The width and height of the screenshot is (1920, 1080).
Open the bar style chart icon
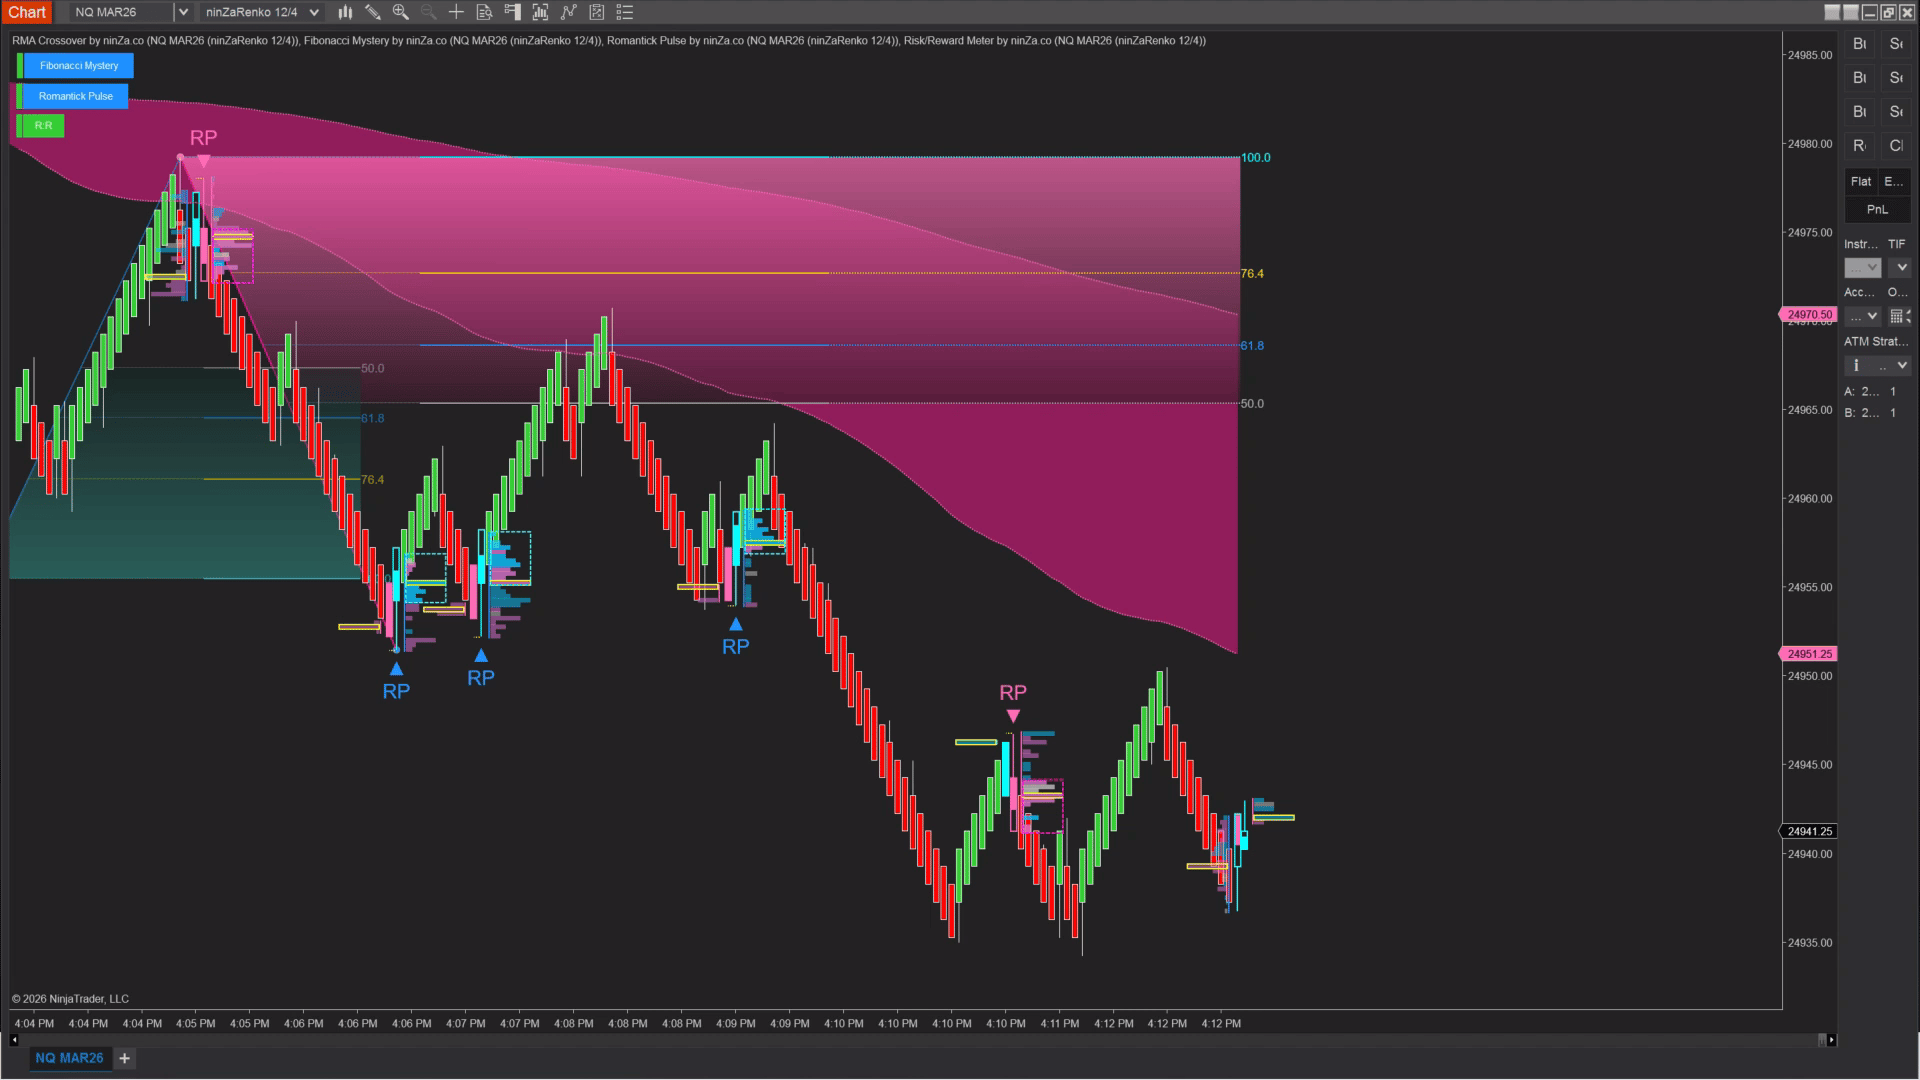(345, 12)
